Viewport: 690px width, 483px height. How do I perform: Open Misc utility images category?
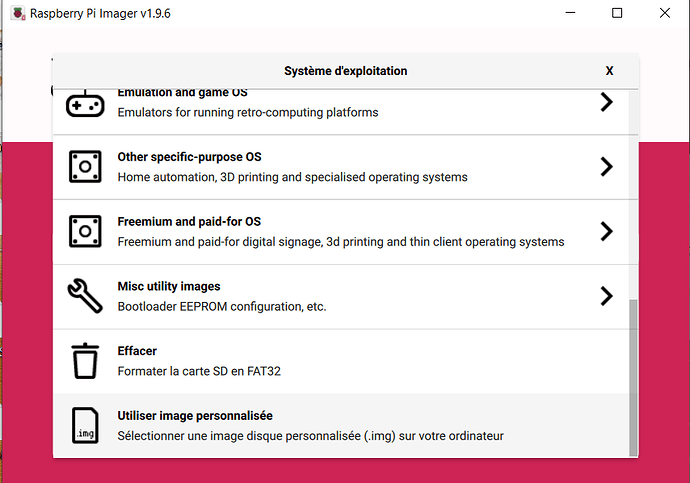341,296
